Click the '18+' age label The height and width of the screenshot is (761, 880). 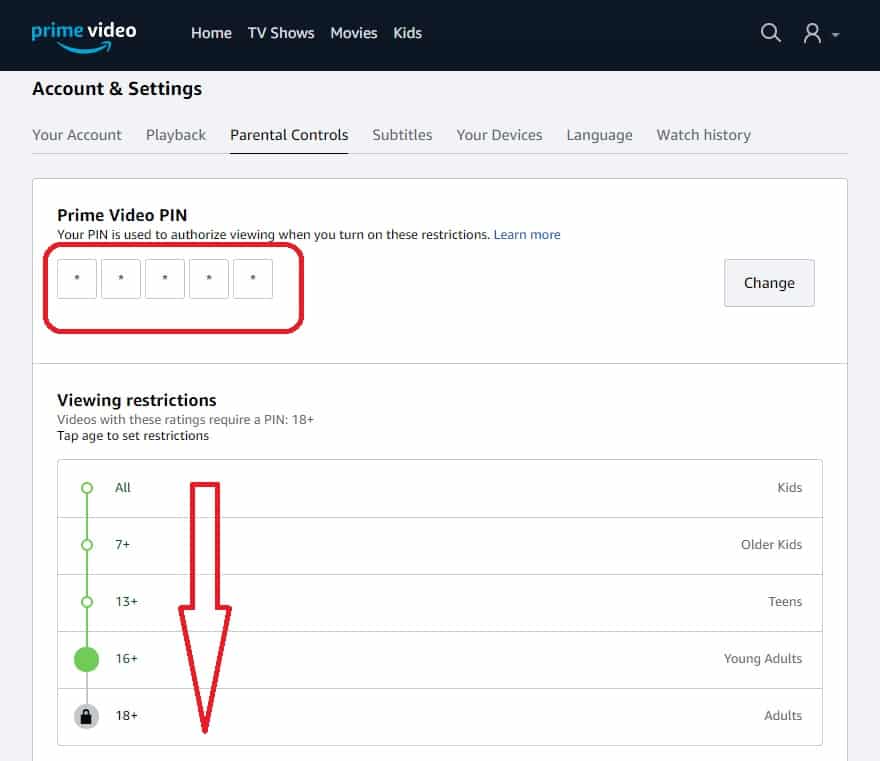click(x=126, y=716)
